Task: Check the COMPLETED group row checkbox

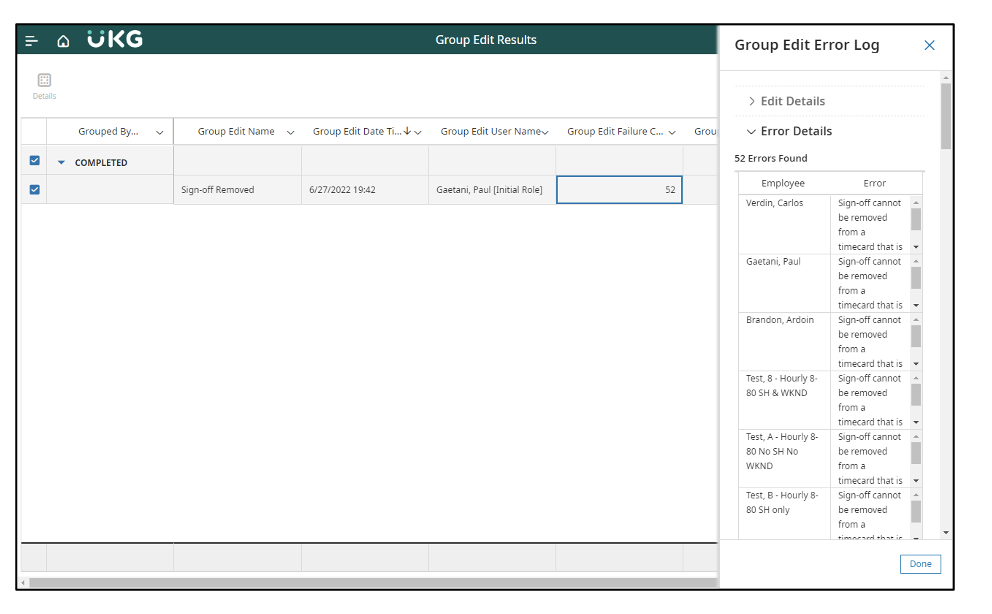Action: point(33,160)
